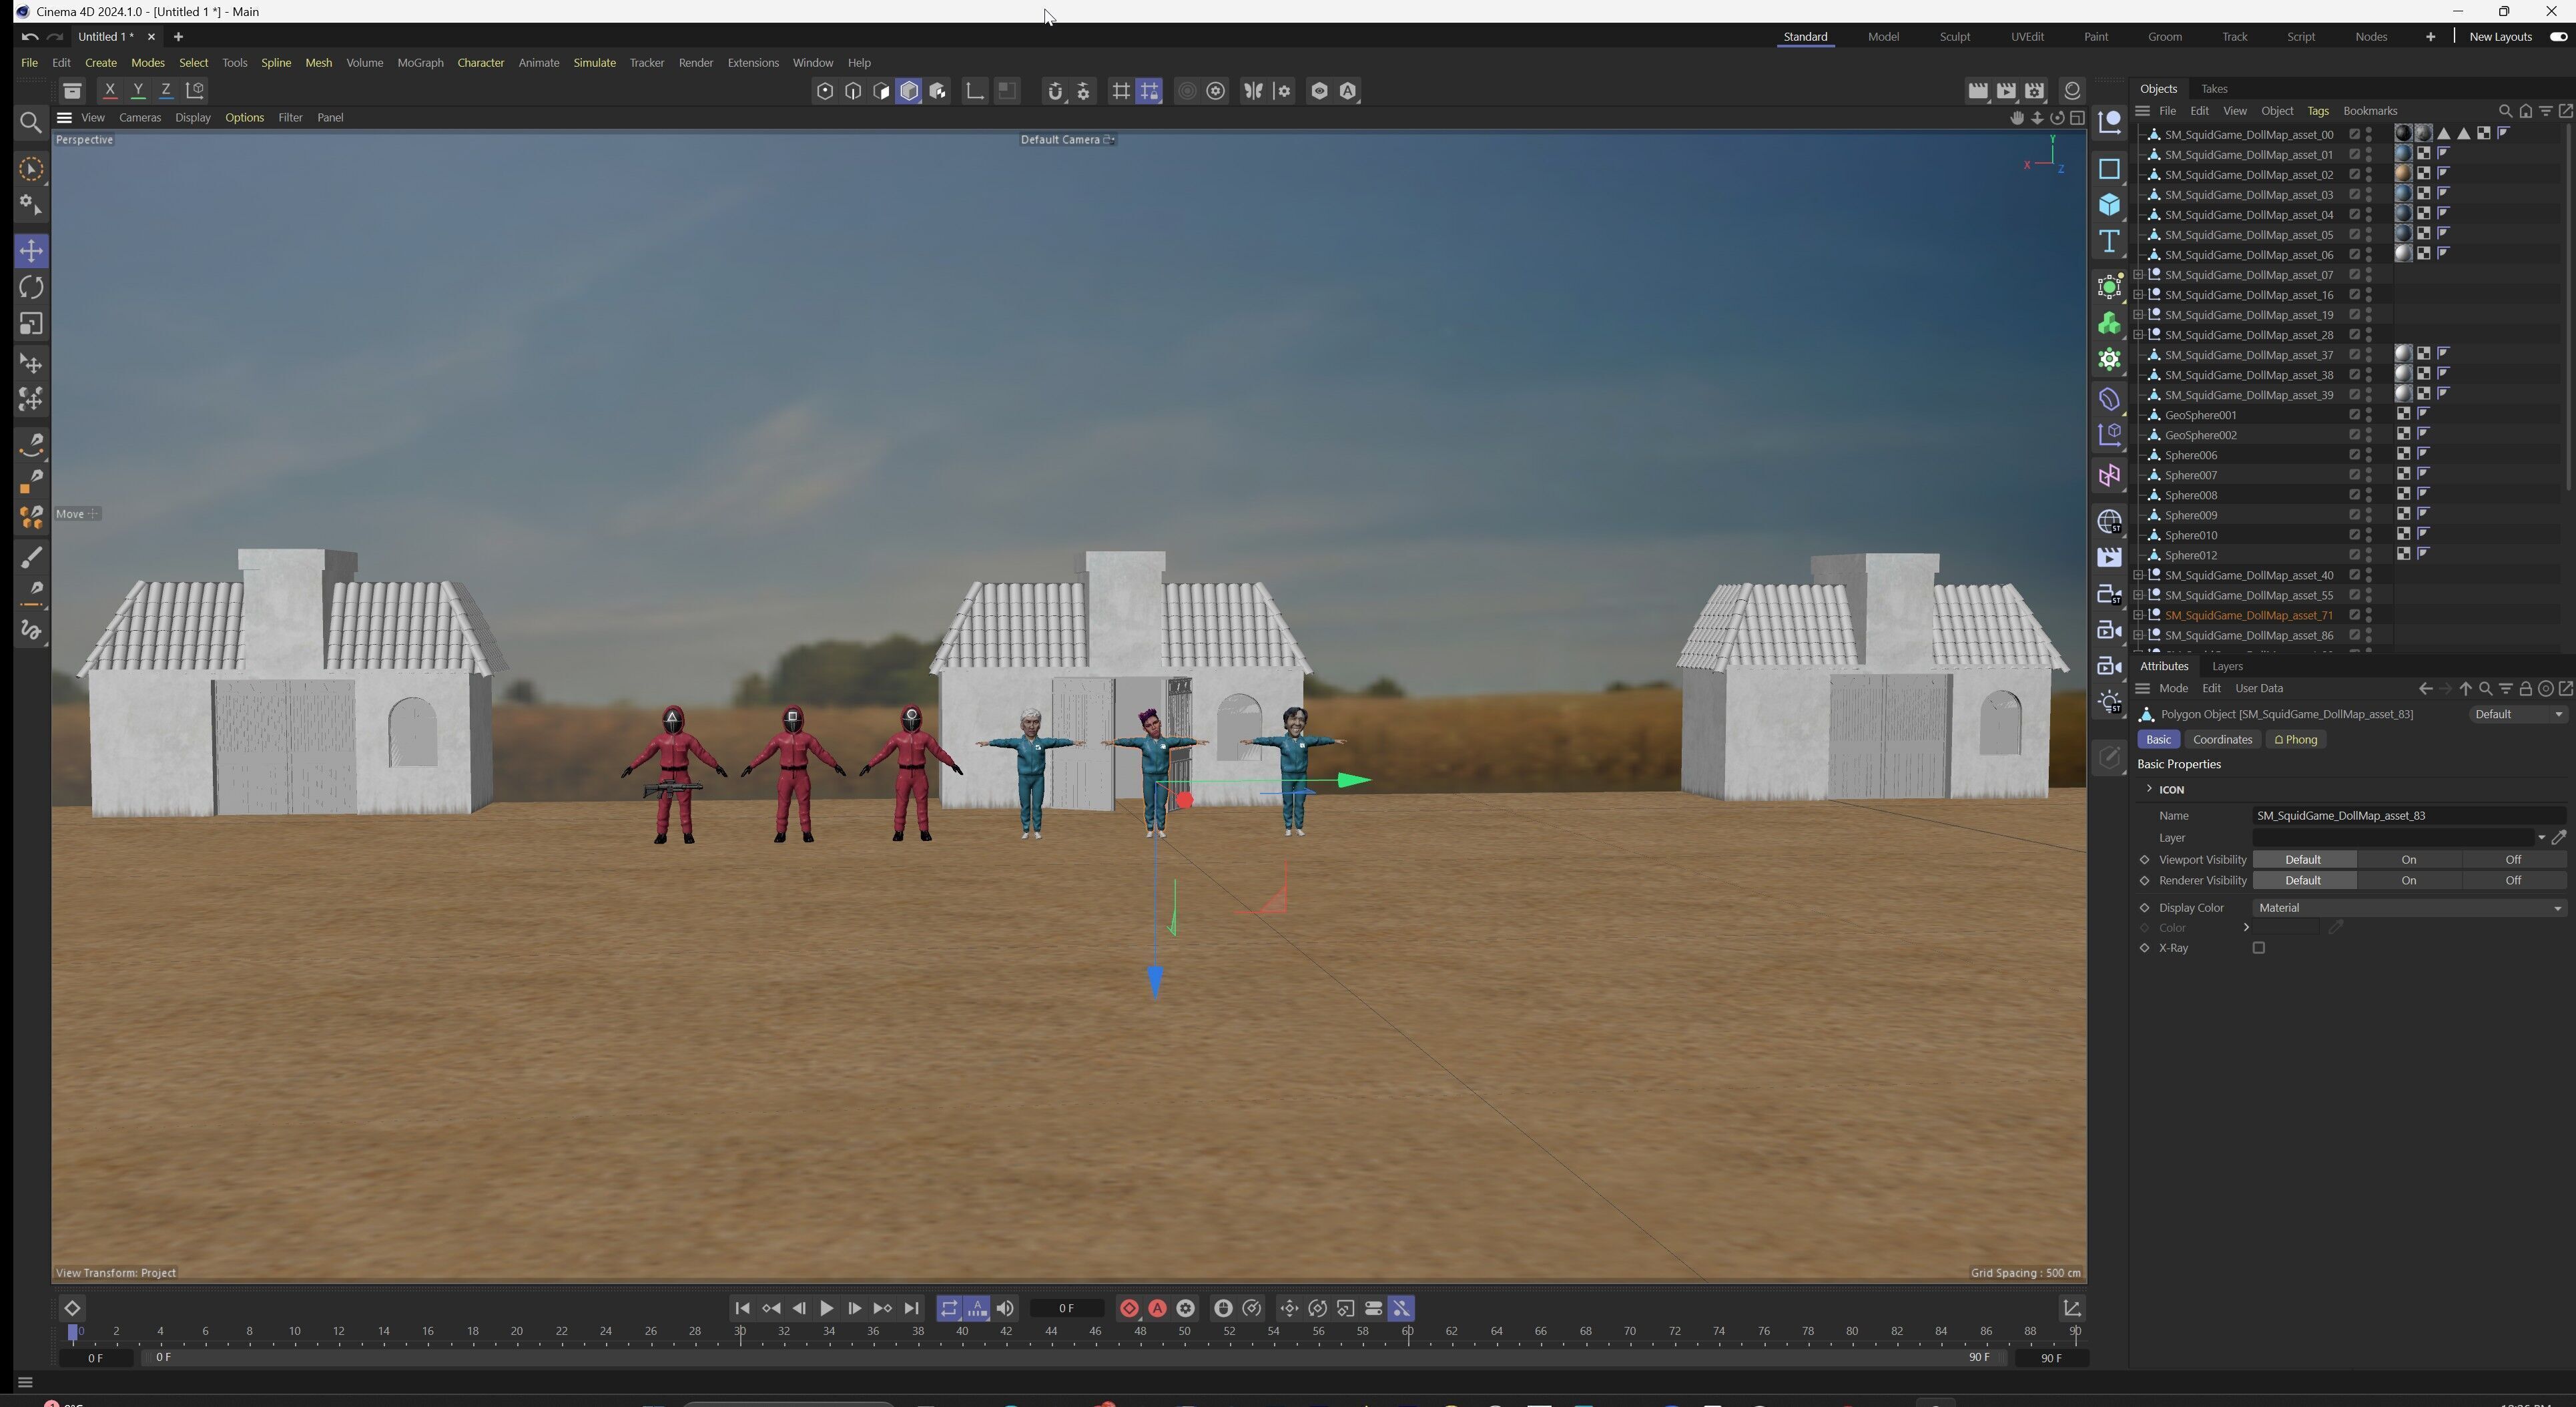Toggle timeline sound speaker icon

coord(1005,1309)
